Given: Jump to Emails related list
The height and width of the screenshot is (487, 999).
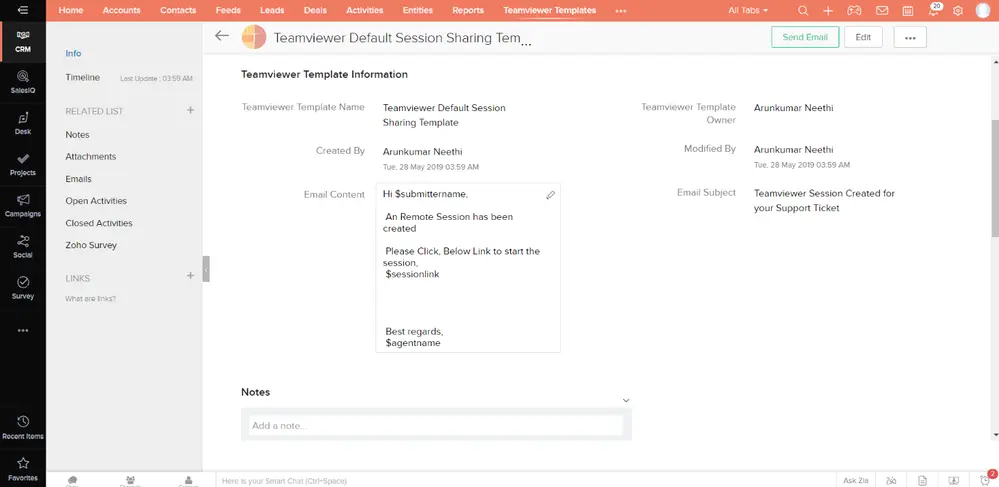Looking at the screenshot, I should pos(78,179).
